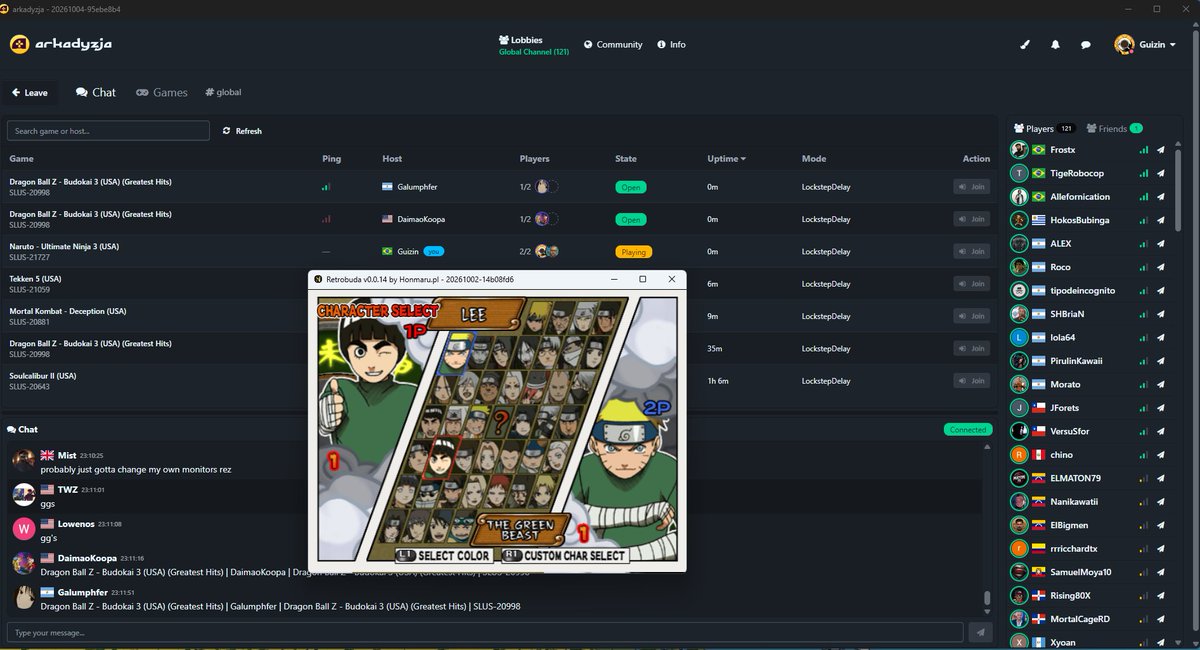Open the theme paintbrush icon in header
Screen dimensions: 1200x650
click(x=1024, y=45)
